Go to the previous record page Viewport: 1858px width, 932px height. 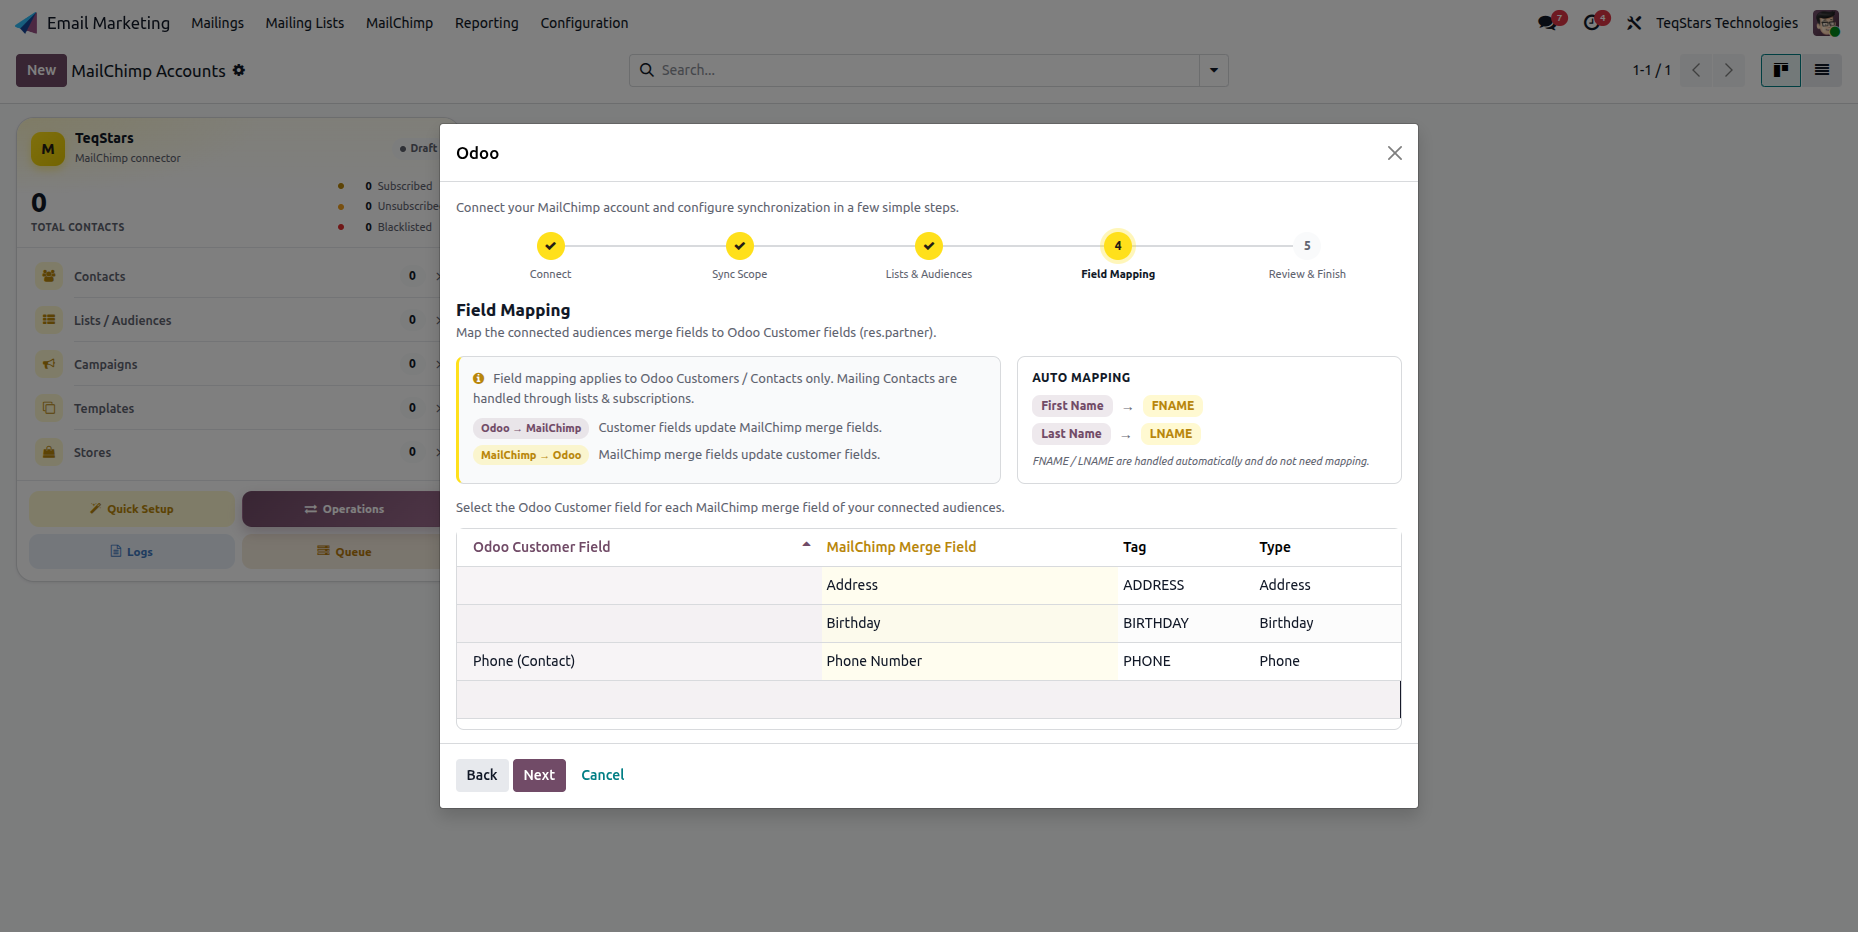click(x=1696, y=70)
